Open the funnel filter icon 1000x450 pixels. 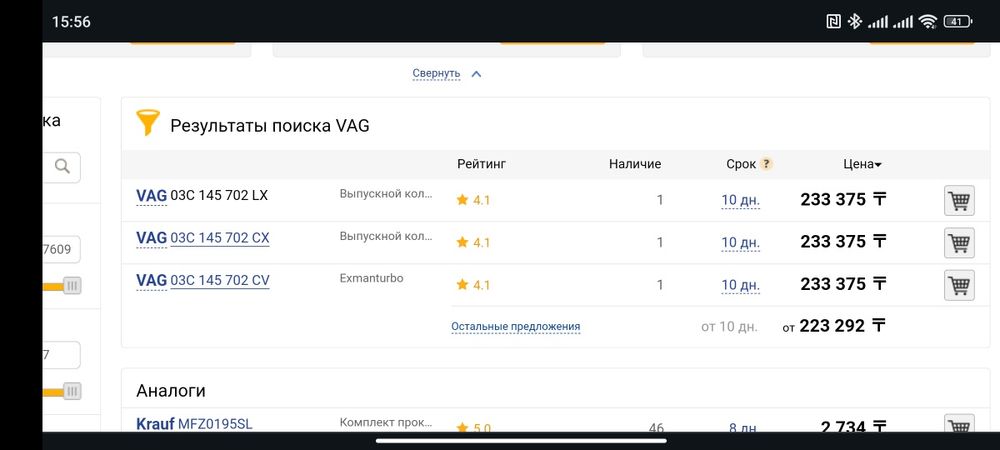pyautogui.click(x=148, y=122)
